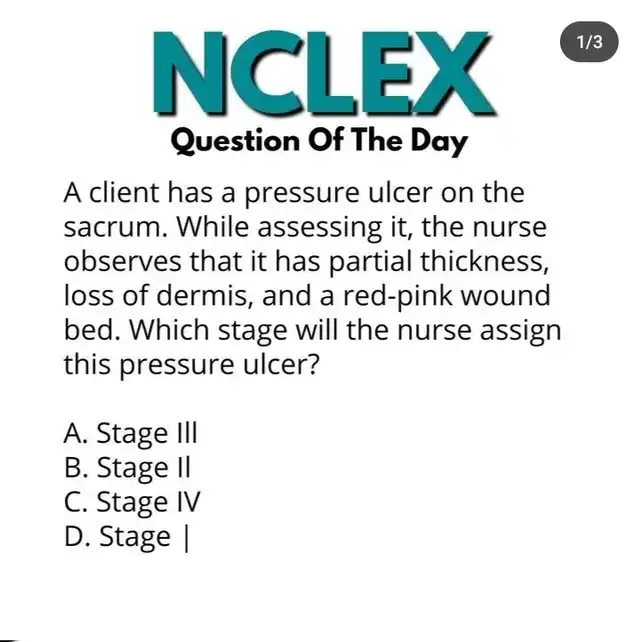Select answer A. Stage III
Viewport: 640px width, 642px height.
click(x=131, y=434)
